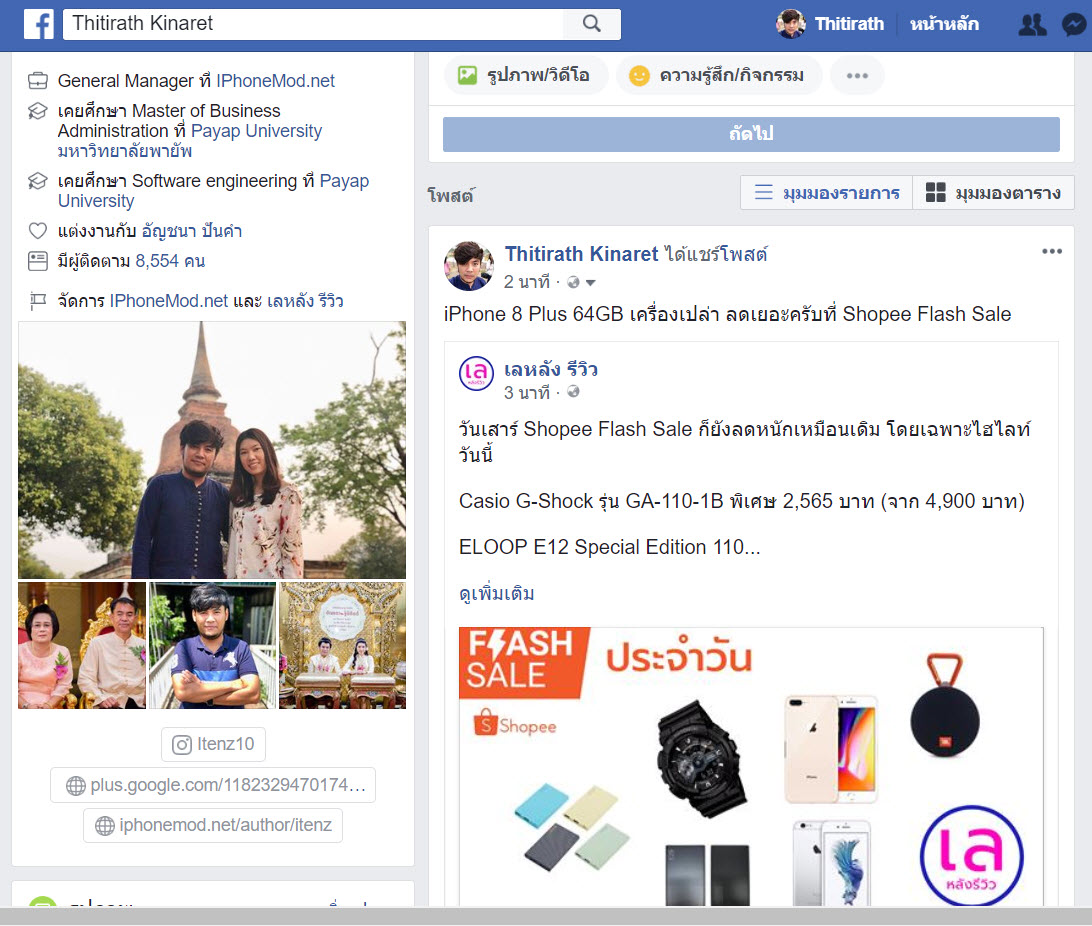The image size is (1092, 926).
Task: Click the Facebook logo in the top bar
Action: [x=38, y=23]
